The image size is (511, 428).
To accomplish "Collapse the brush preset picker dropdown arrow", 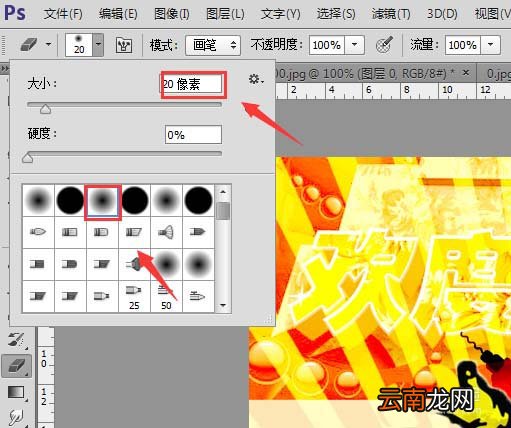I will 98,44.
